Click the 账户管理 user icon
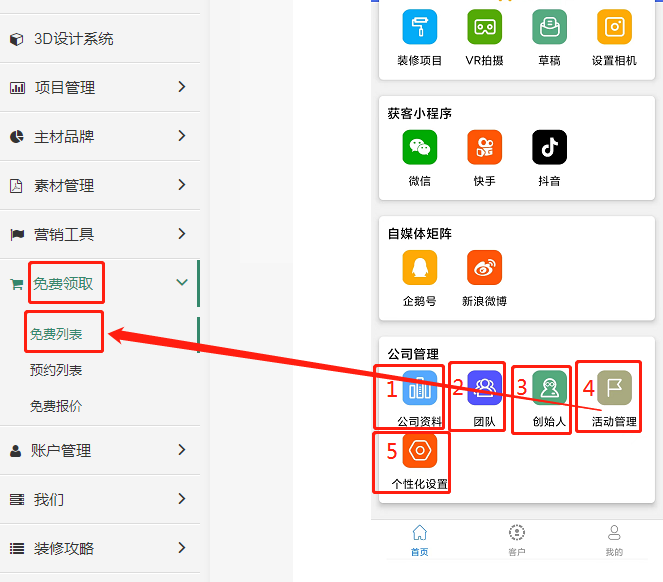The image size is (663, 582). (16, 451)
